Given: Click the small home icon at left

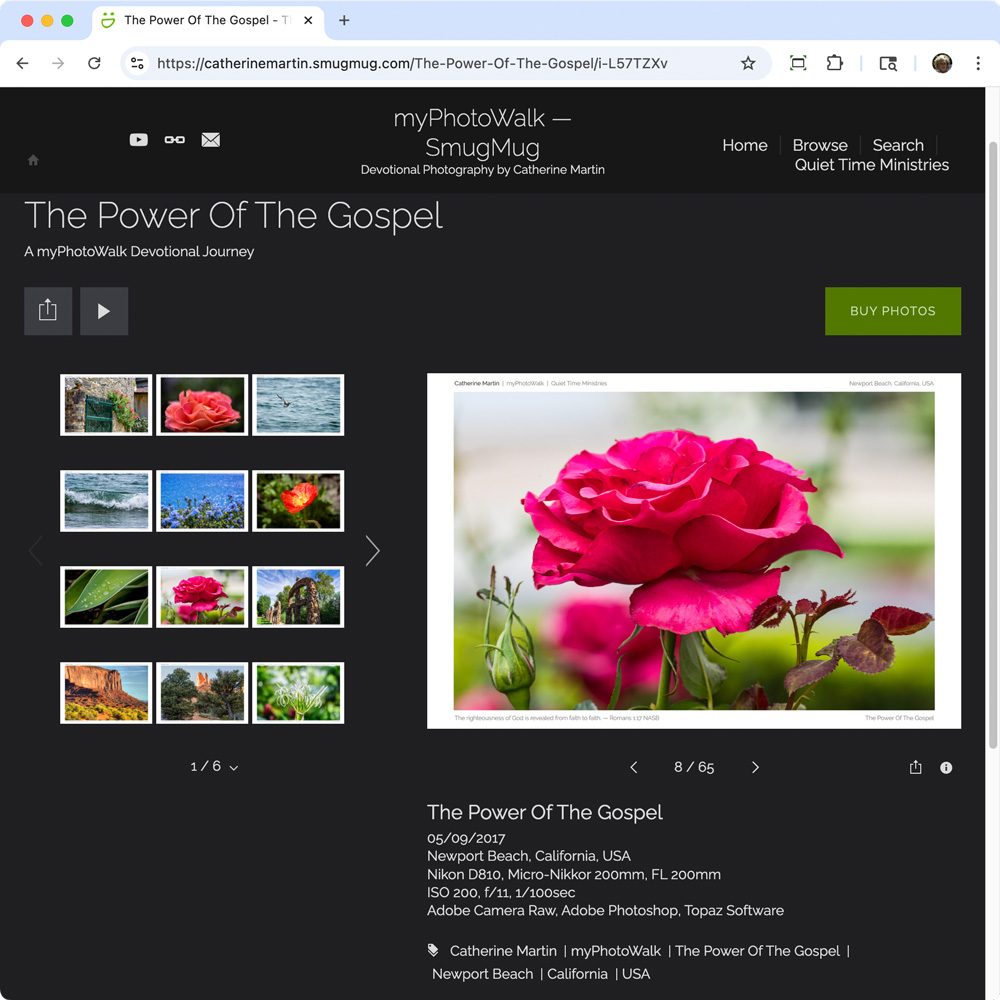Looking at the screenshot, I should click(33, 160).
